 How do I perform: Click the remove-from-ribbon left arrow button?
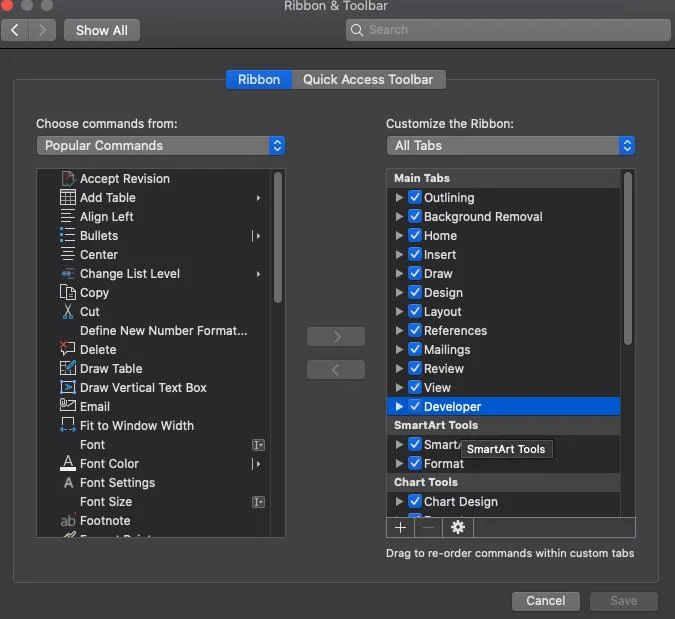[336, 369]
